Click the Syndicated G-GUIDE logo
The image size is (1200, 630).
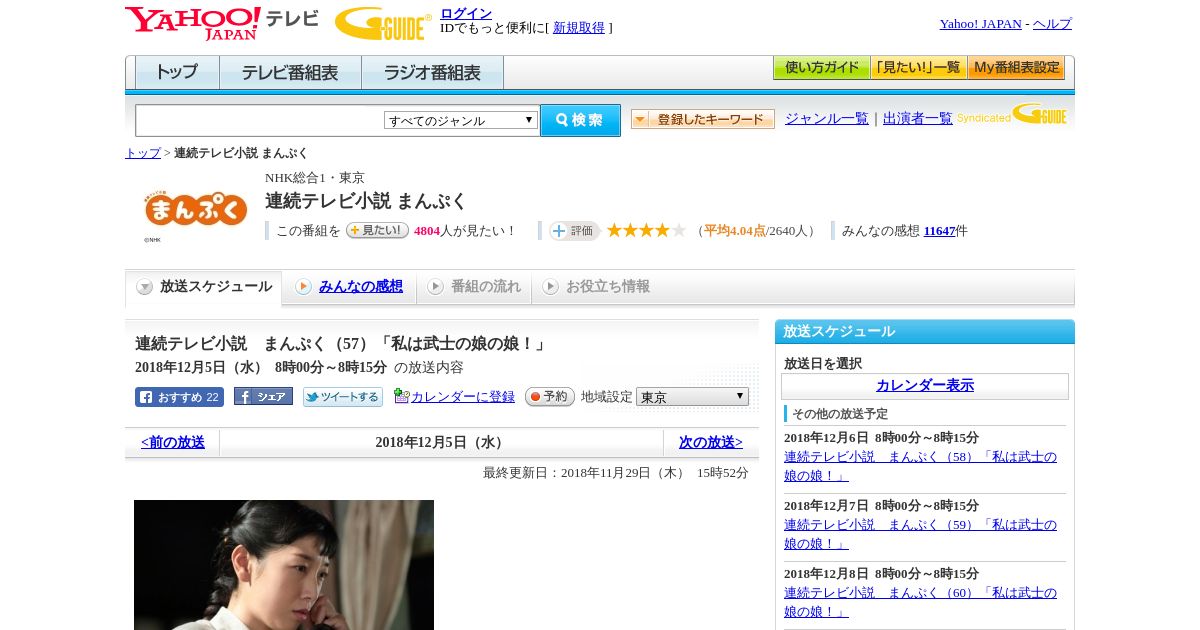click(x=1012, y=115)
